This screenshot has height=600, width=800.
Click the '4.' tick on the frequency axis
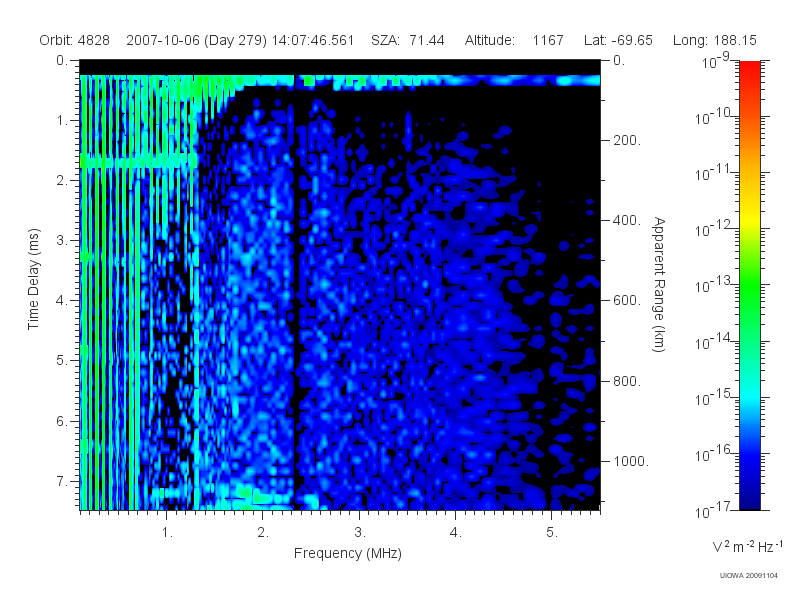coord(456,533)
